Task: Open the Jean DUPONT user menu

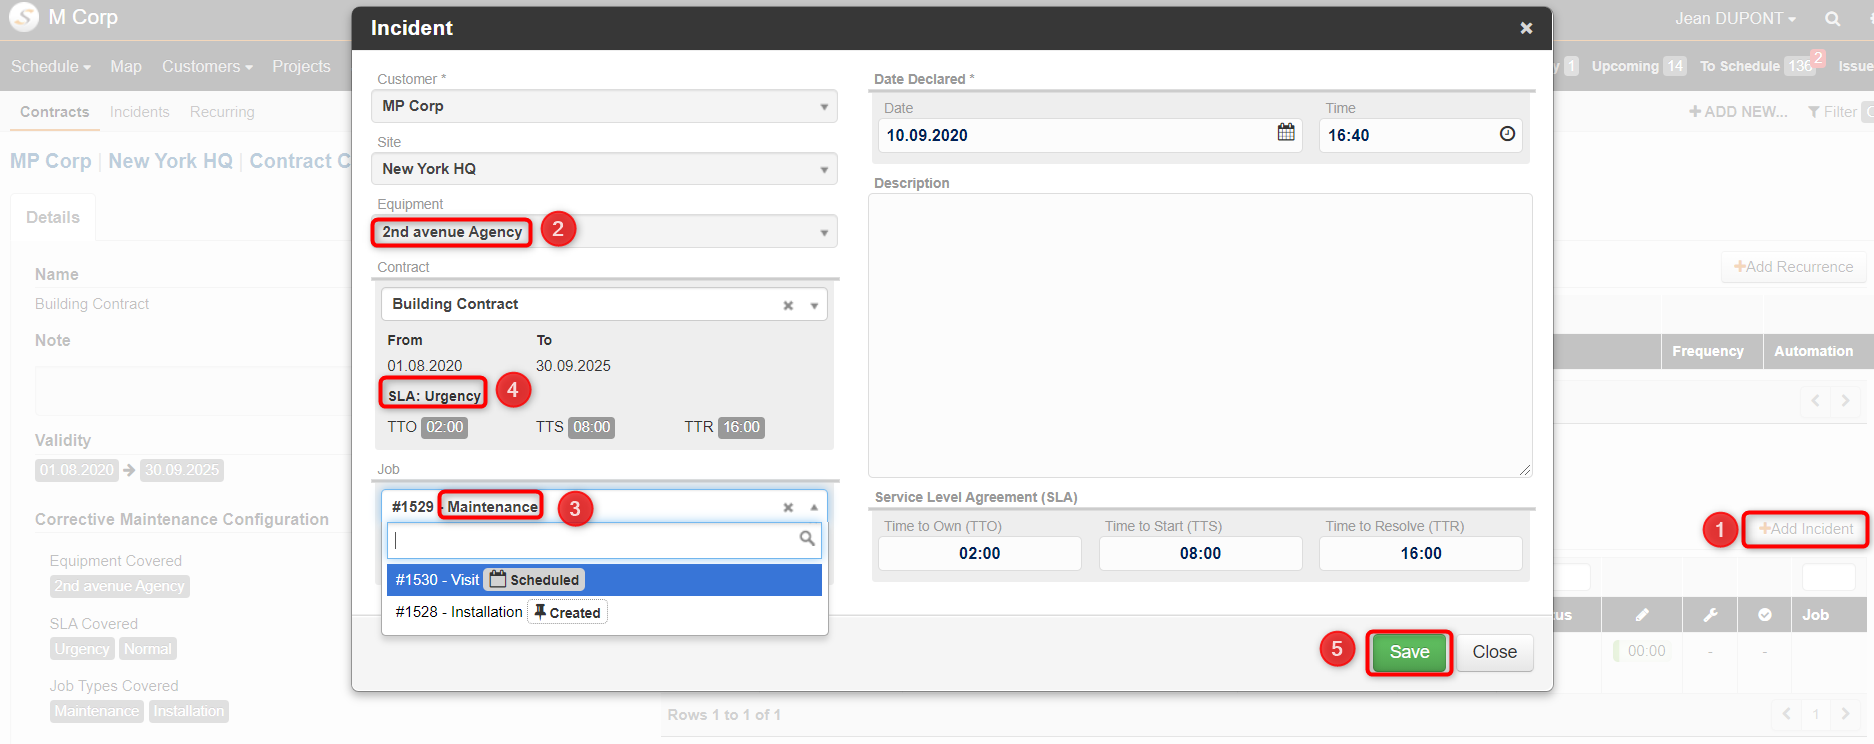Action: (1735, 19)
